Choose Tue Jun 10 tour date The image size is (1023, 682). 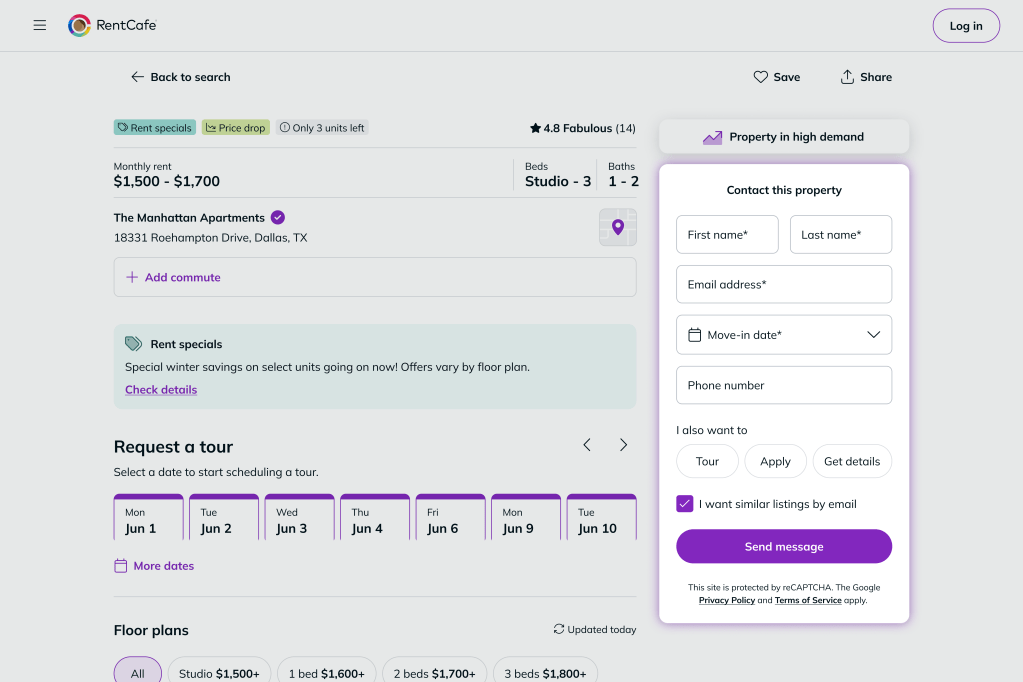602,518
